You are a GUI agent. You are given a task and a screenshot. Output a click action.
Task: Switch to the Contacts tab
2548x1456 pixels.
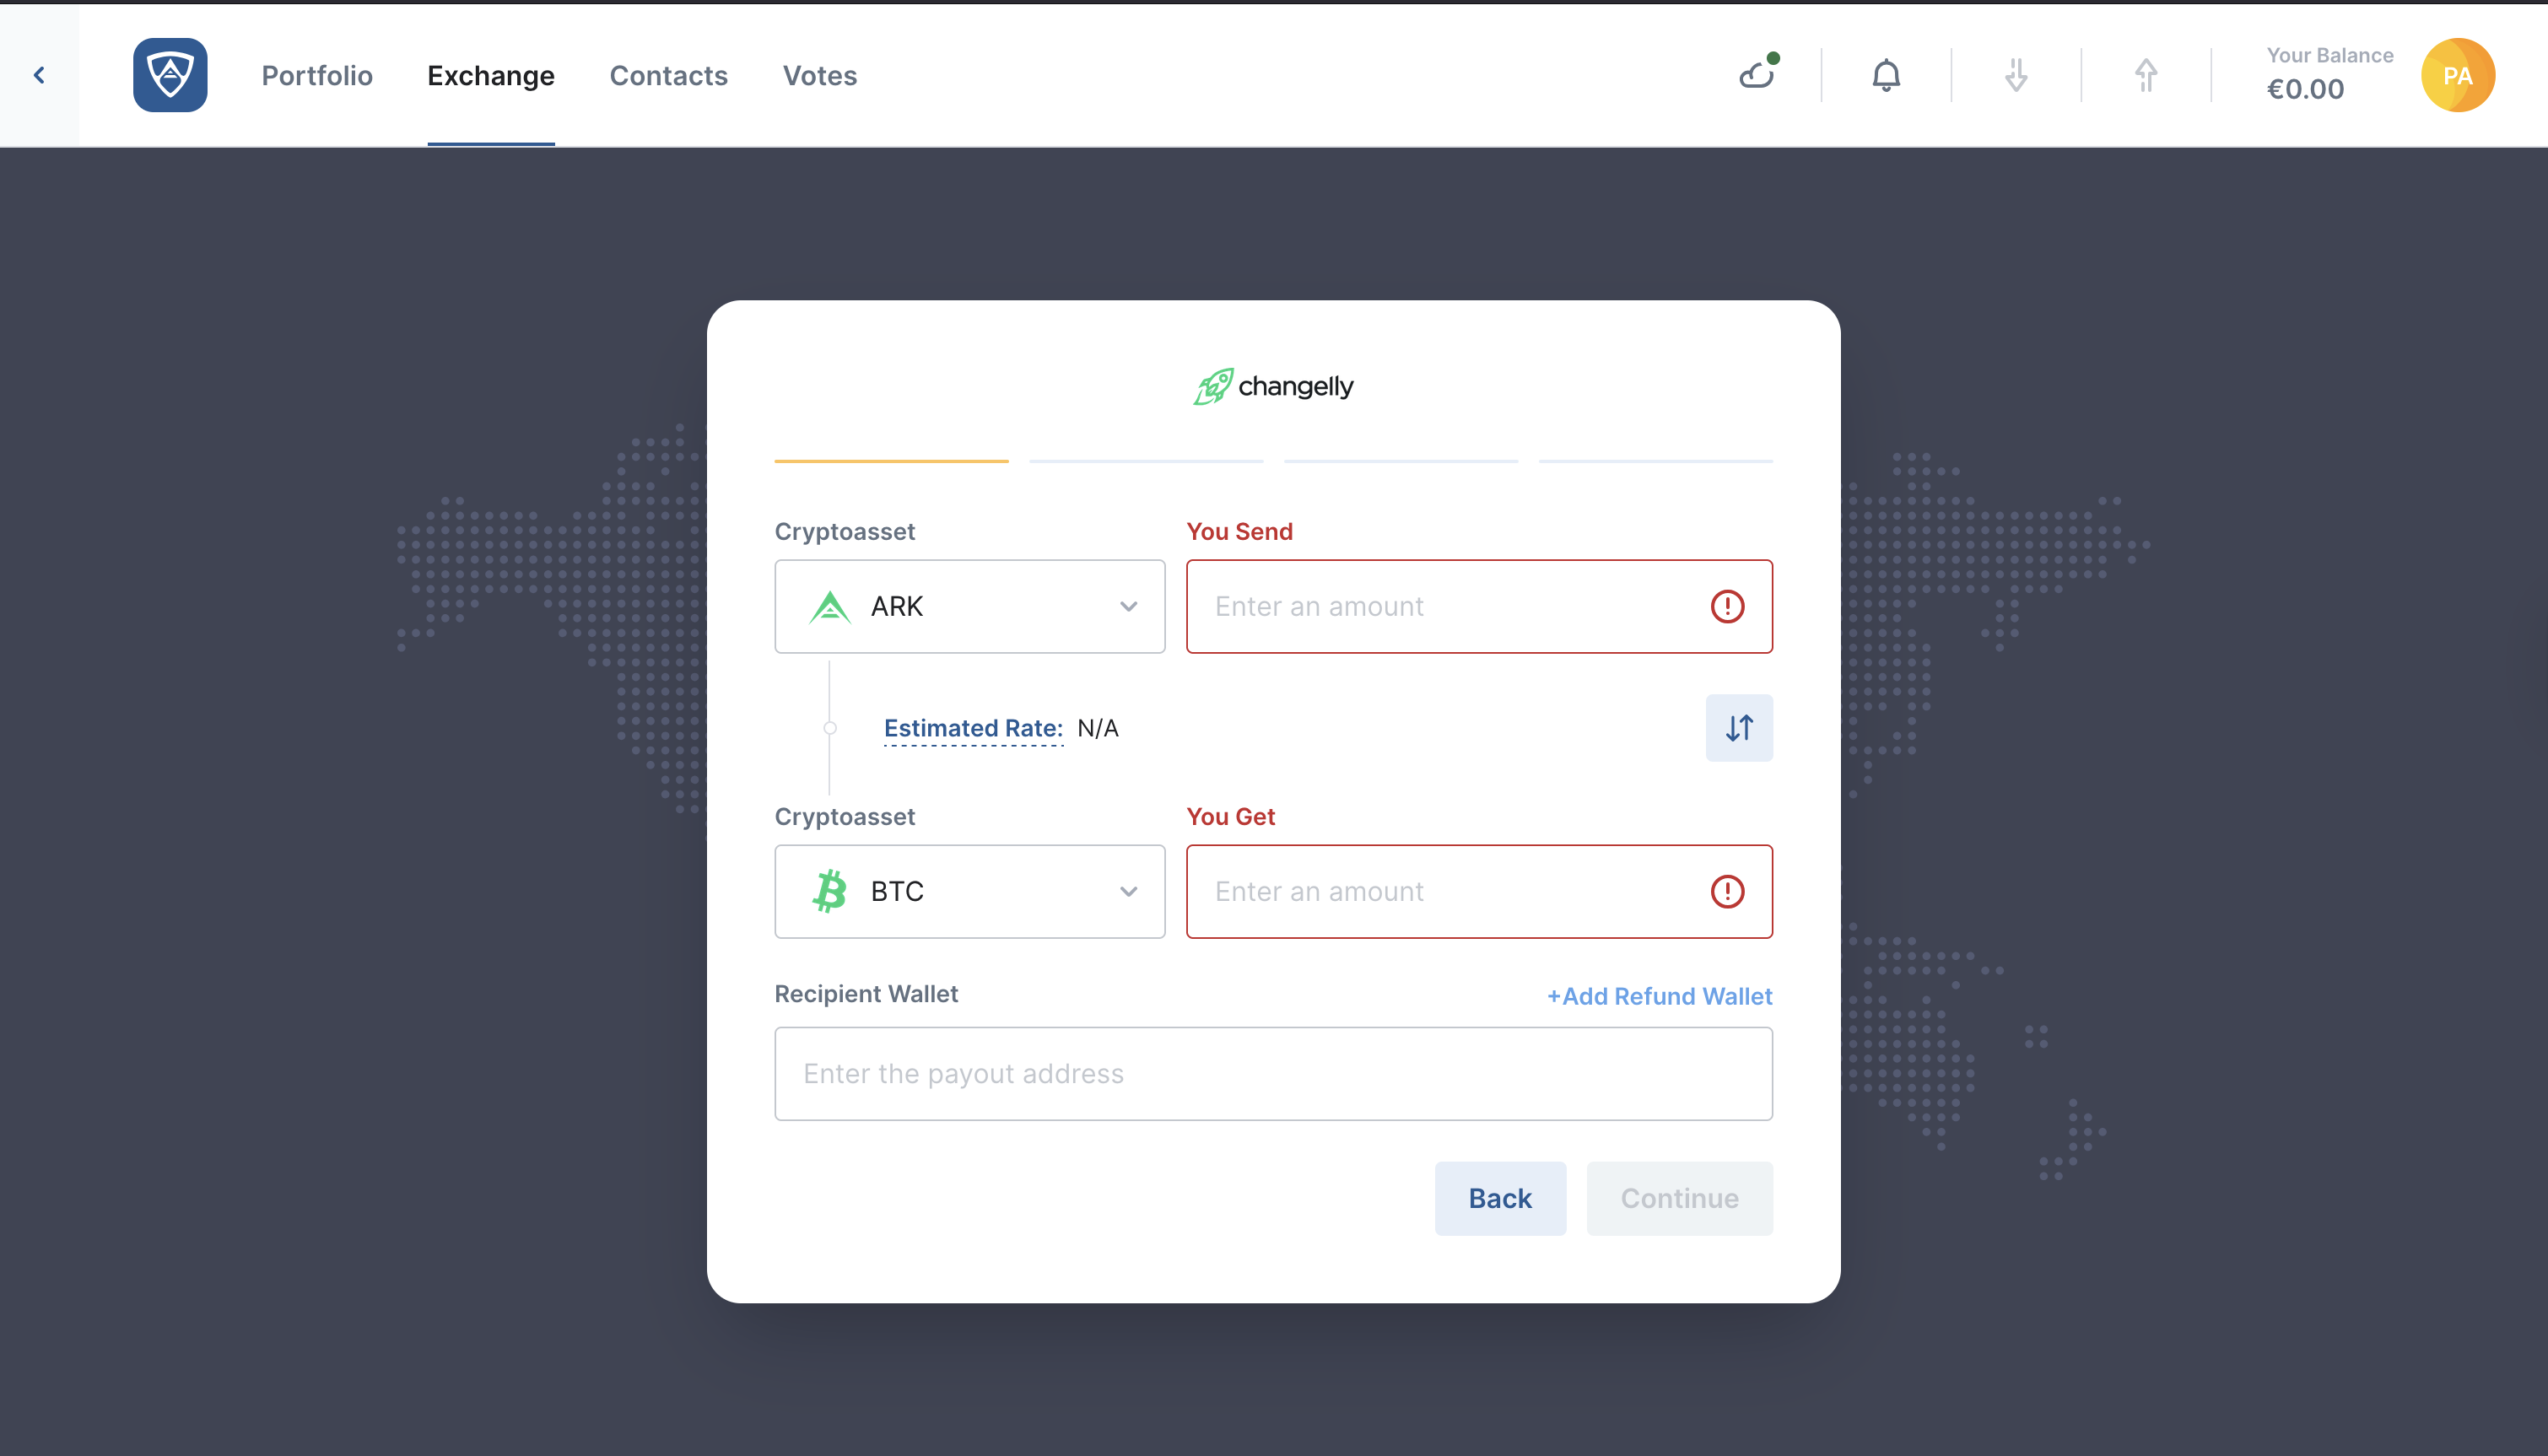pyautogui.click(x=668, y=76)
